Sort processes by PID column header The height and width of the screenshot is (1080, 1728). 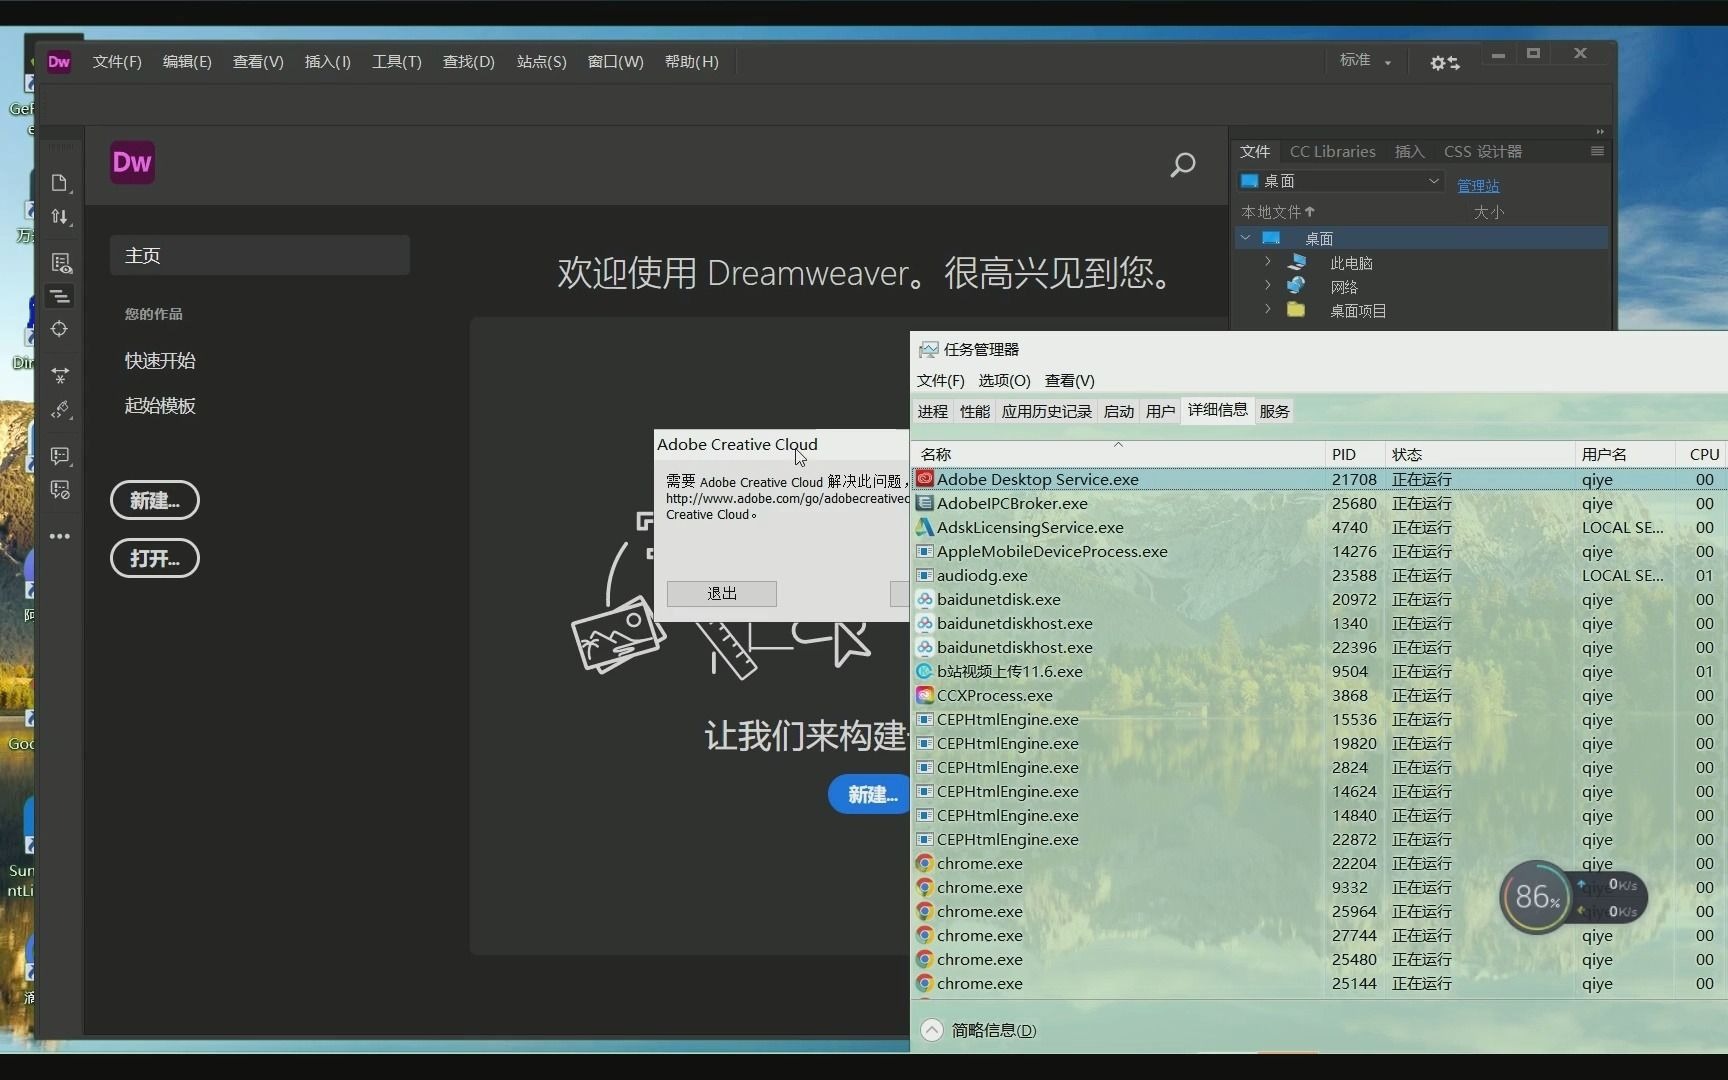tap(1355, 454)
